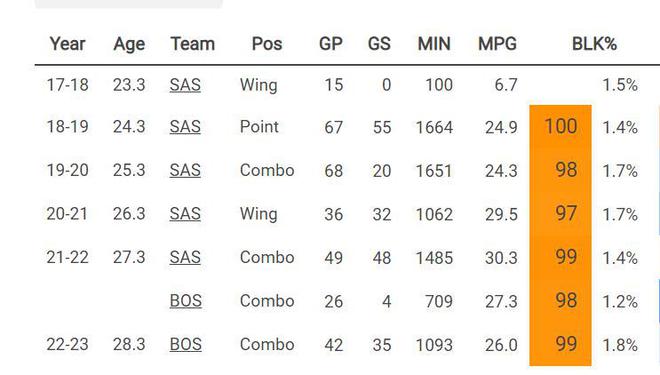Viewport: 660px width, 375px height.
Task: Open the SAS team link for 21-22
Action: tap(185, 257)
